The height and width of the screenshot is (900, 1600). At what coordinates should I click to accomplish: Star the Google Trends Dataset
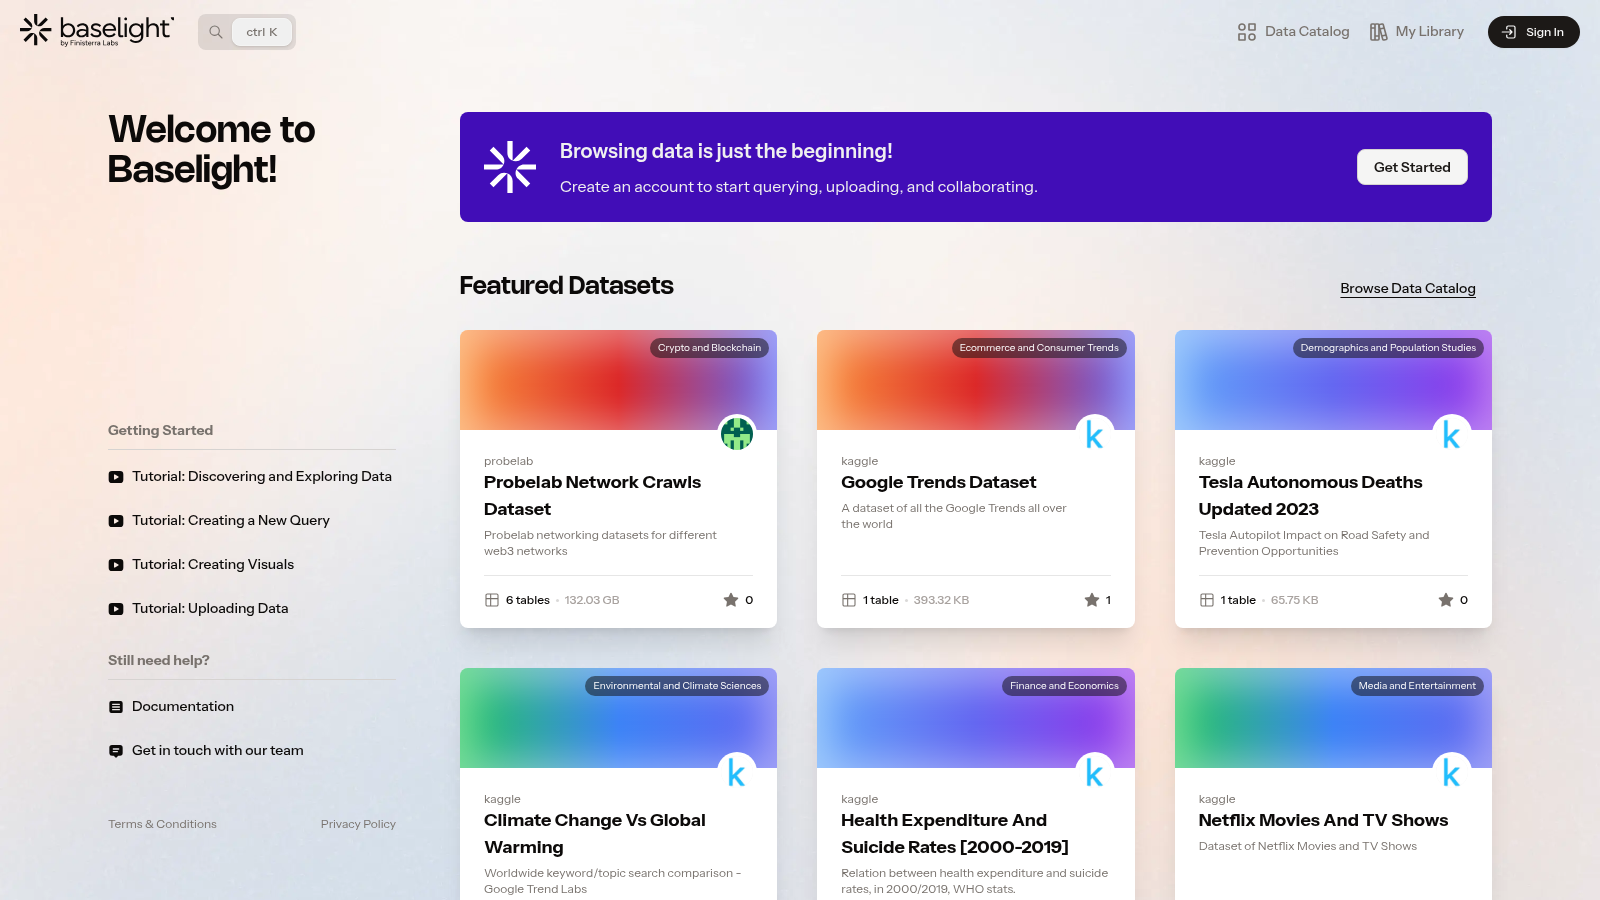tap(1092, 600)
